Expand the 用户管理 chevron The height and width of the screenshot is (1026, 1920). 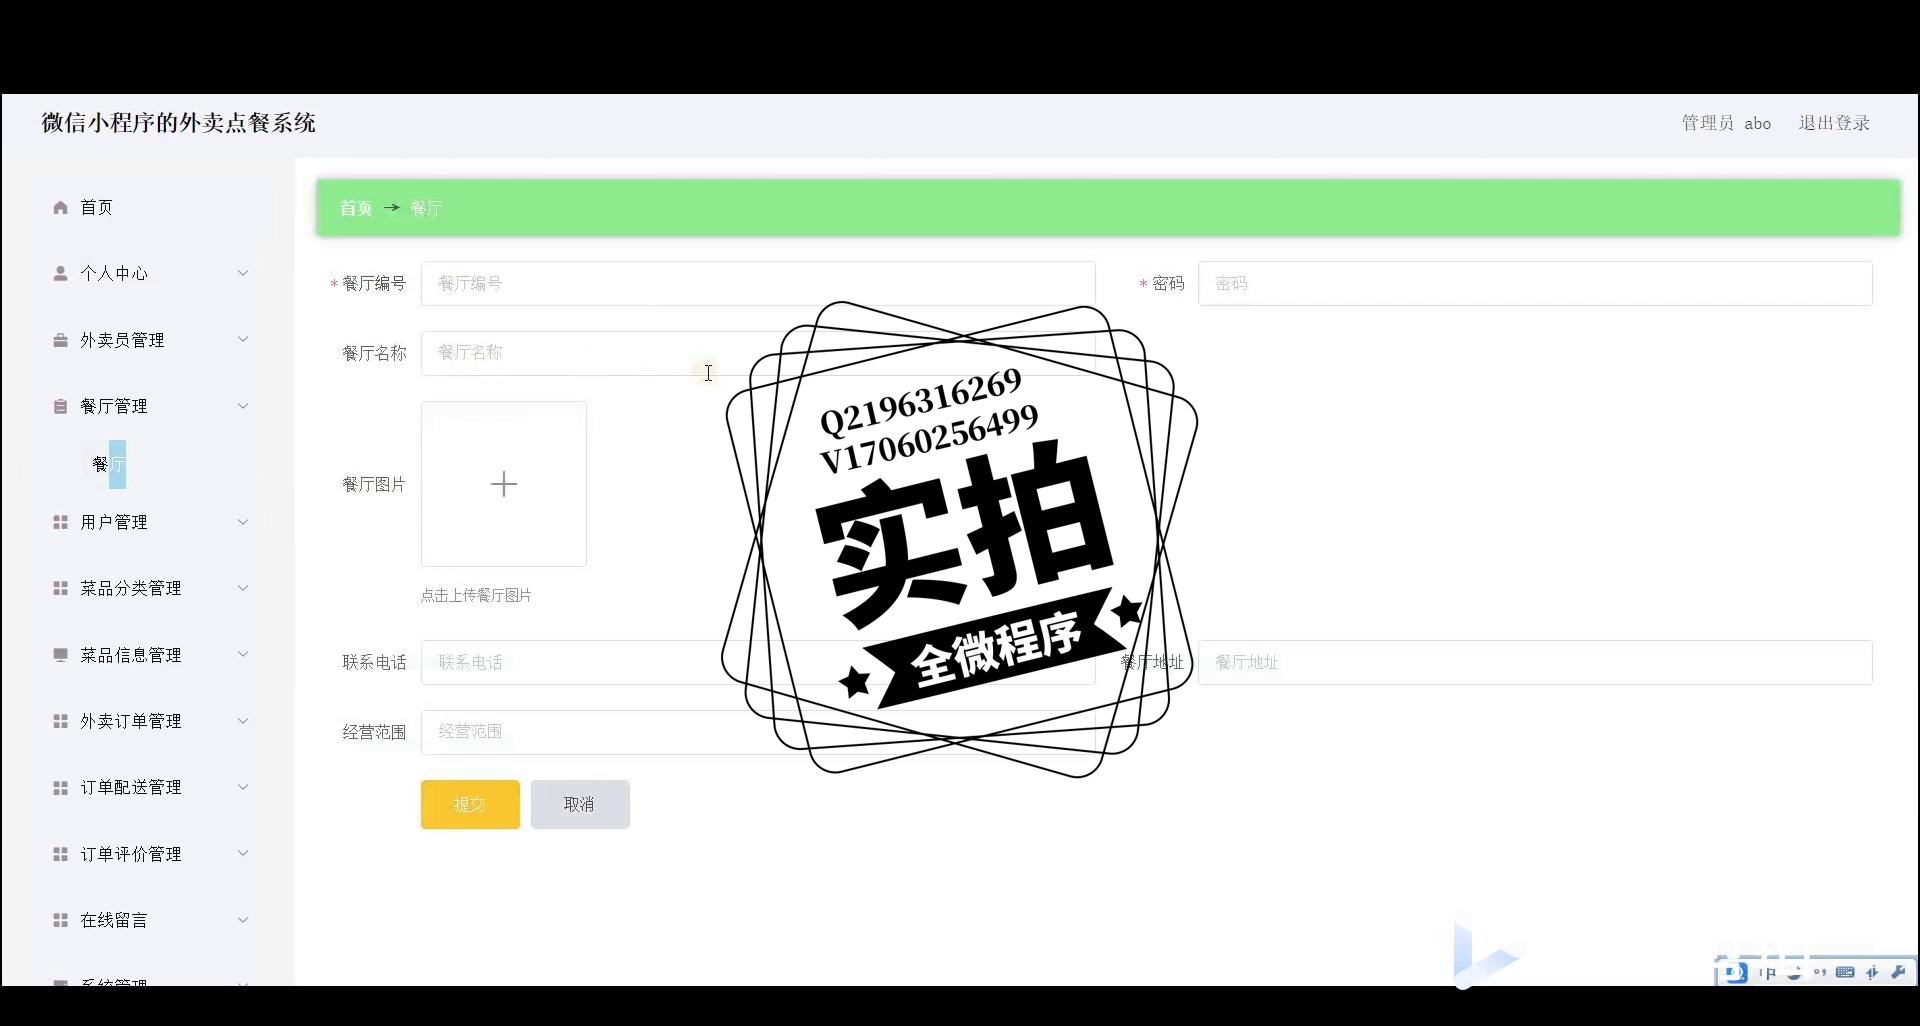point(243,522)
